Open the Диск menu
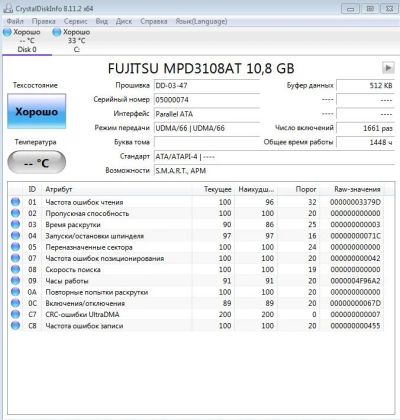The image size is (400, 420). point(124,21)
